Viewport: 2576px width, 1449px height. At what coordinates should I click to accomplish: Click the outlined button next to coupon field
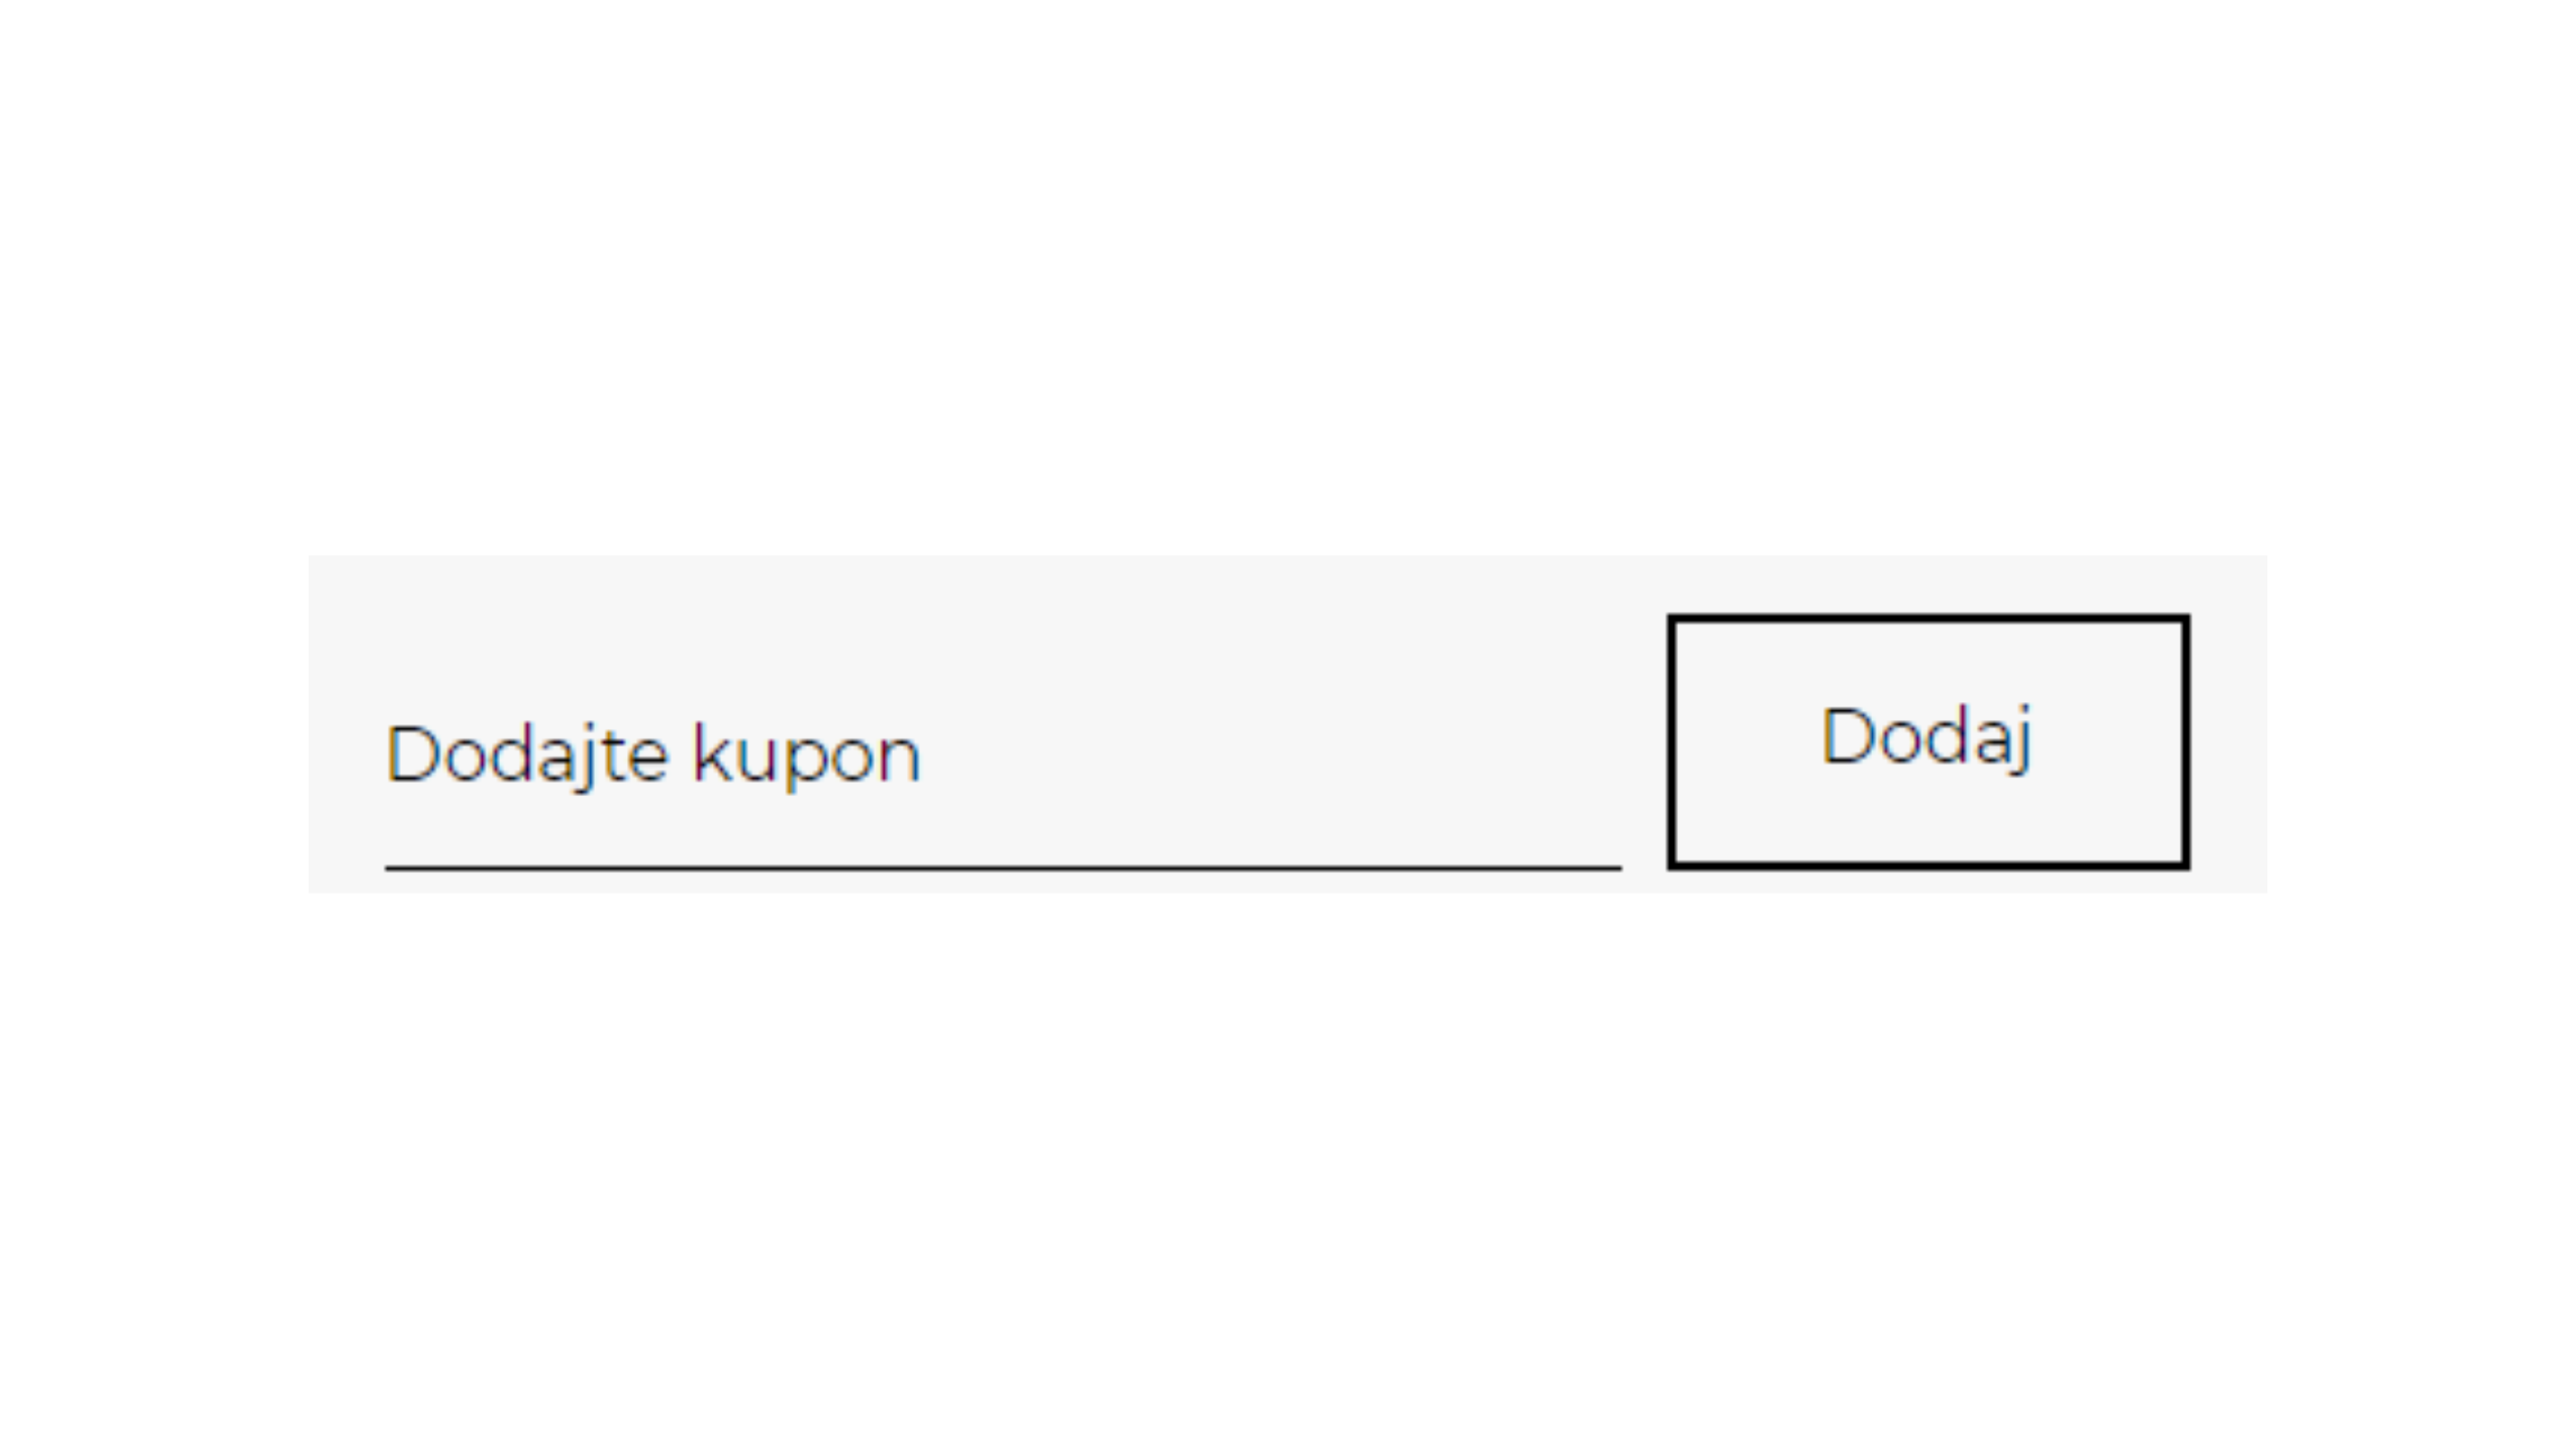(1928, 741)
